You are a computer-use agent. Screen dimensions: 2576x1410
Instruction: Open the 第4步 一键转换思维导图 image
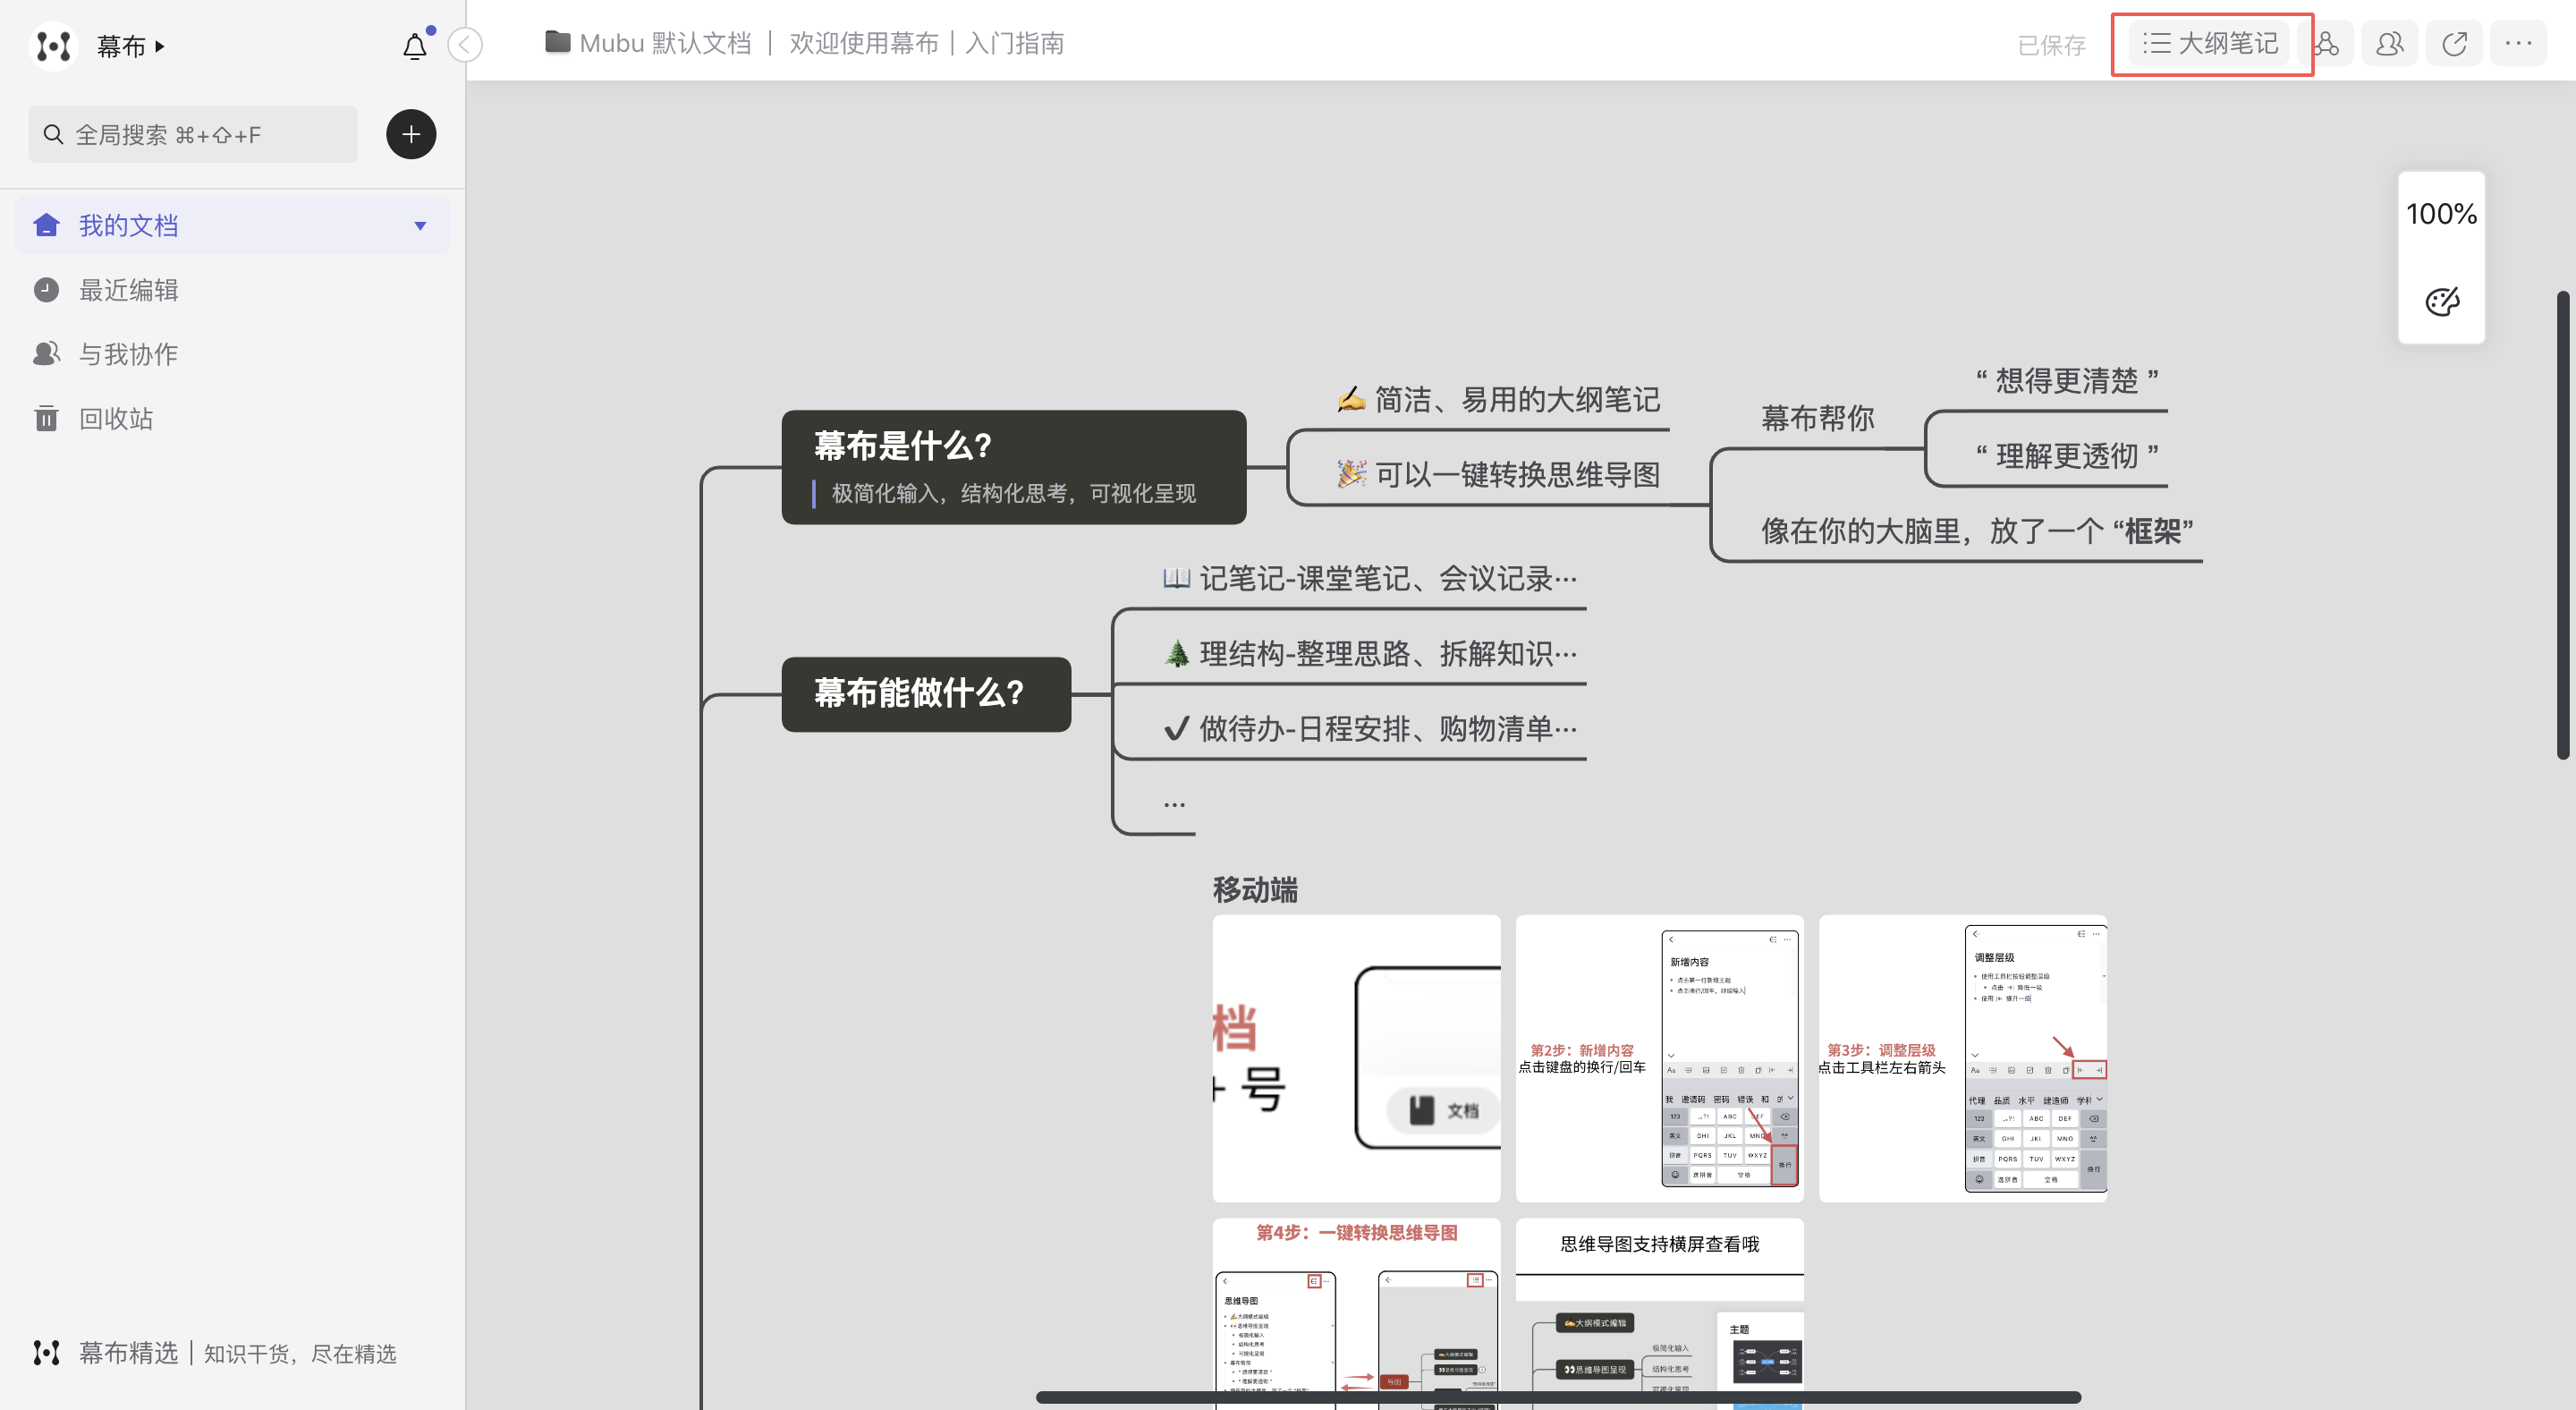pyautogui.click(x=1356, y=1313)
